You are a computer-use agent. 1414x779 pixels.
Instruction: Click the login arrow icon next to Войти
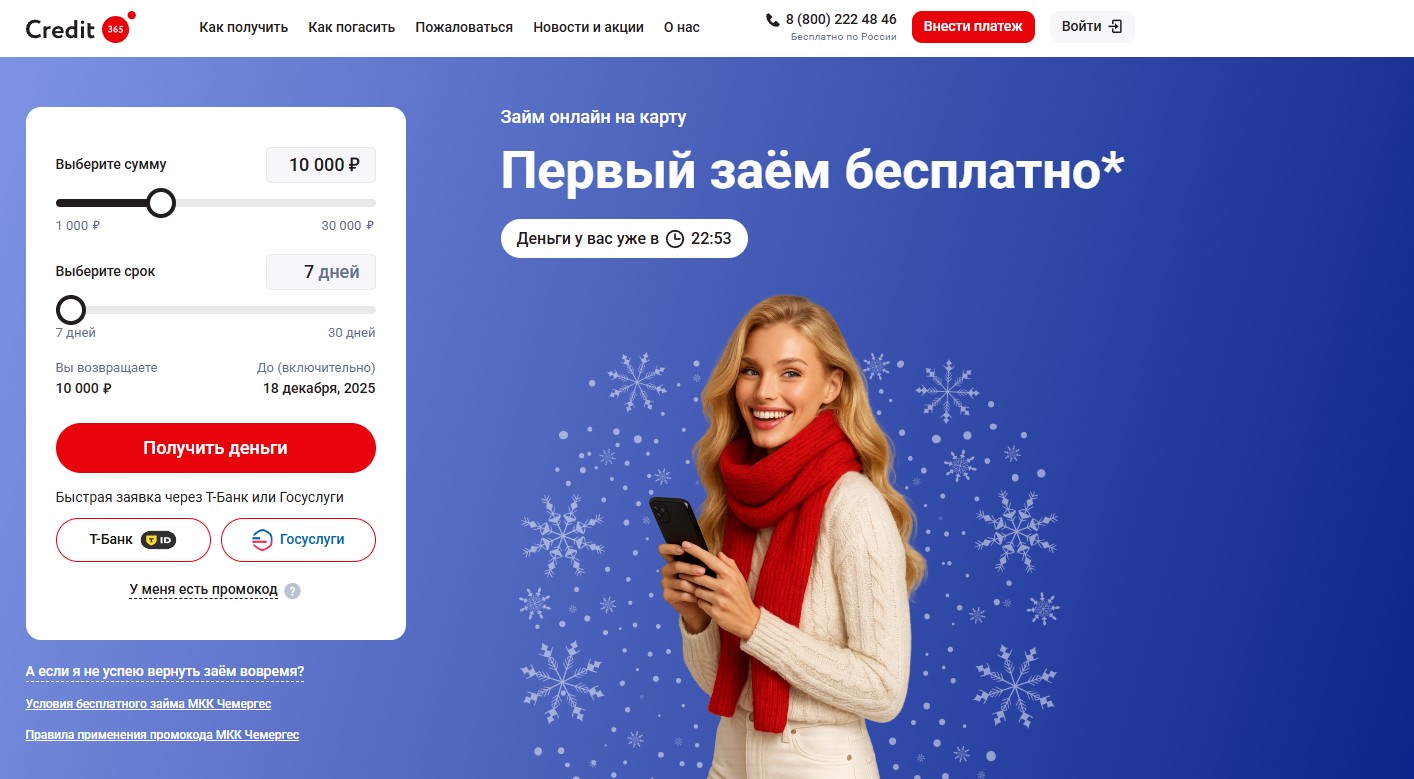(x=1116, y=27)
